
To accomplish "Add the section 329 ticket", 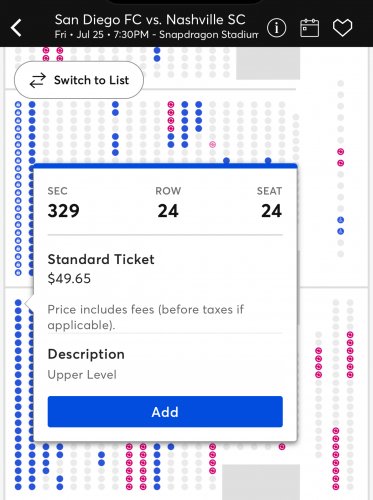I will [x=165, y=412].
